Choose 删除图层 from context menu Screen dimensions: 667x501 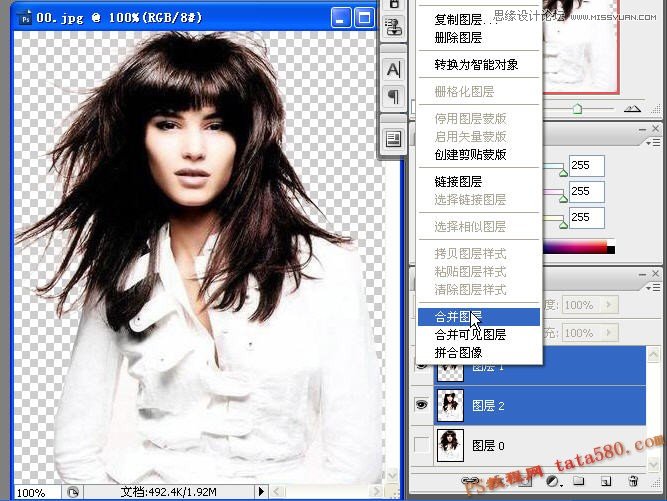(x=458, y=38)
